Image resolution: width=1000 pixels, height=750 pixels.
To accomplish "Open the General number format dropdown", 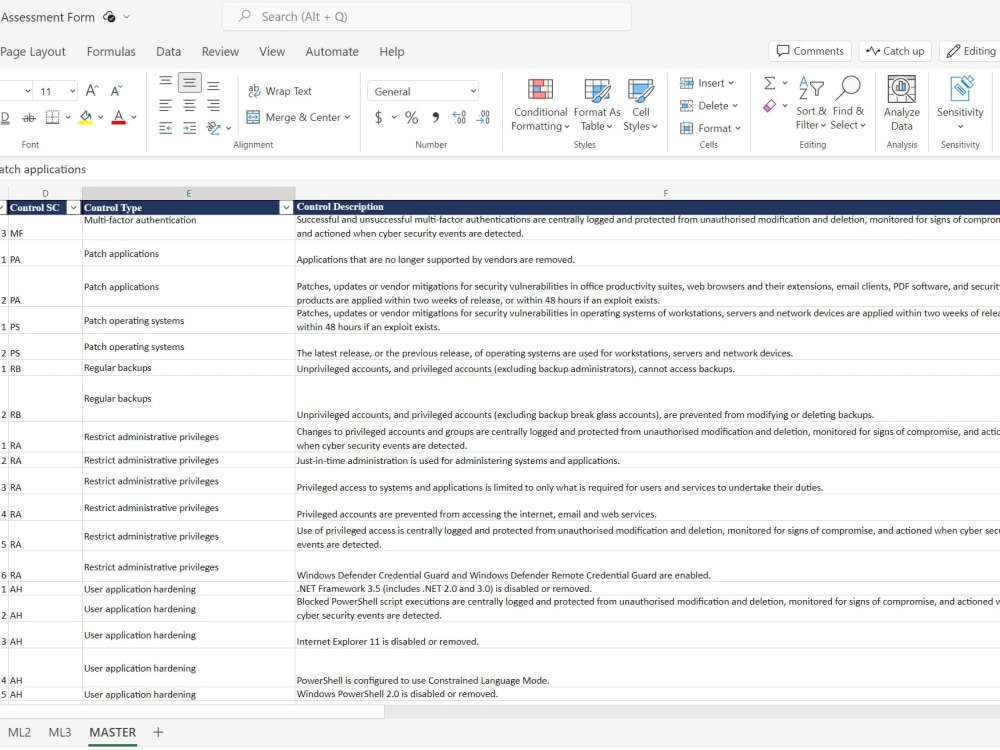I will point(470,91).
